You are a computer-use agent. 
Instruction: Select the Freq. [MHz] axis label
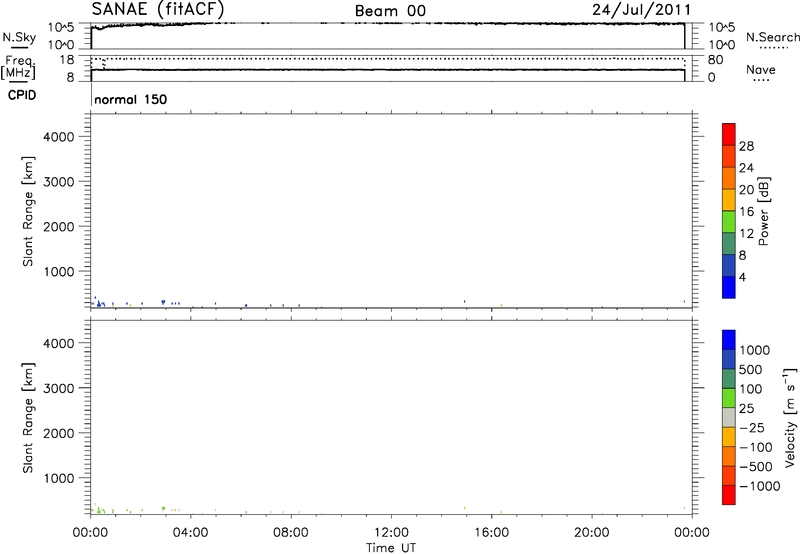(x=18, y=67)
